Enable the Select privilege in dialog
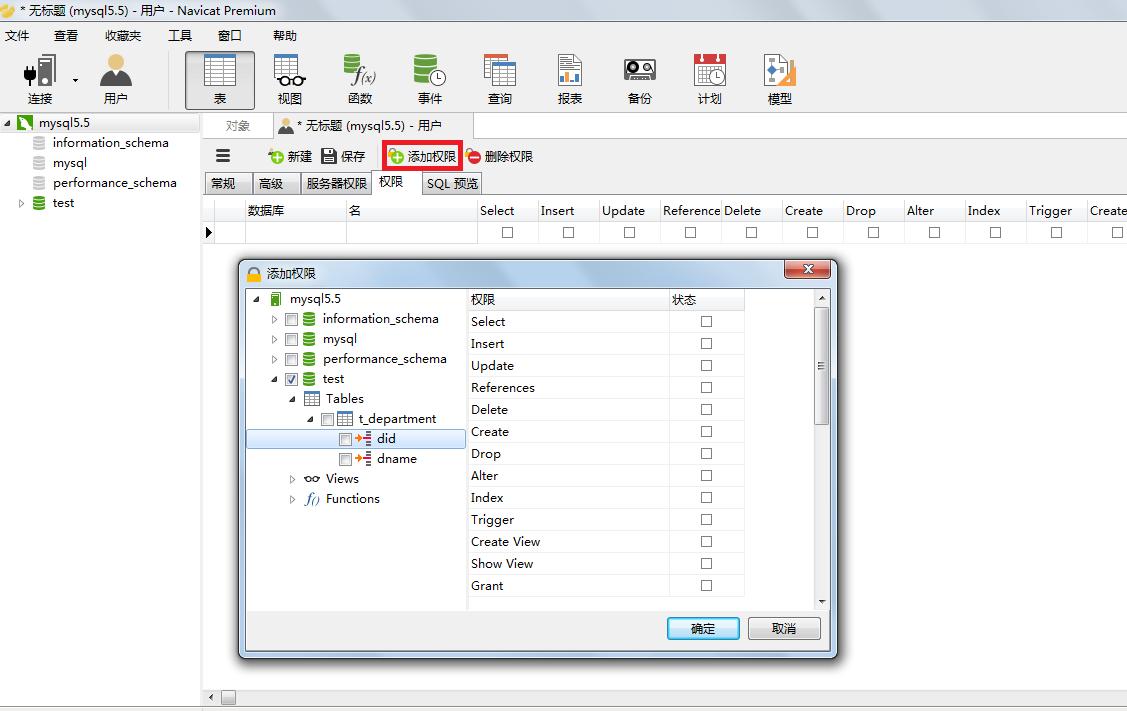1127x711 pixels. pos(707,321)
